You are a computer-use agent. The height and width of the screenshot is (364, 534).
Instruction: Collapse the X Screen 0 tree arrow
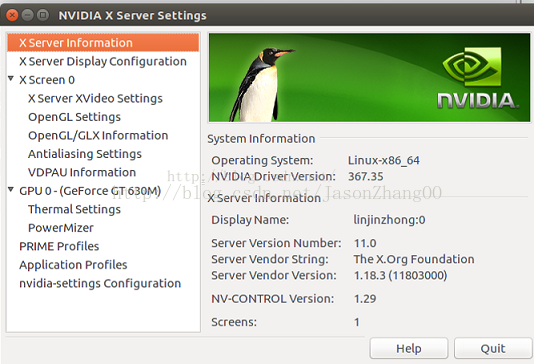point(11,79)
